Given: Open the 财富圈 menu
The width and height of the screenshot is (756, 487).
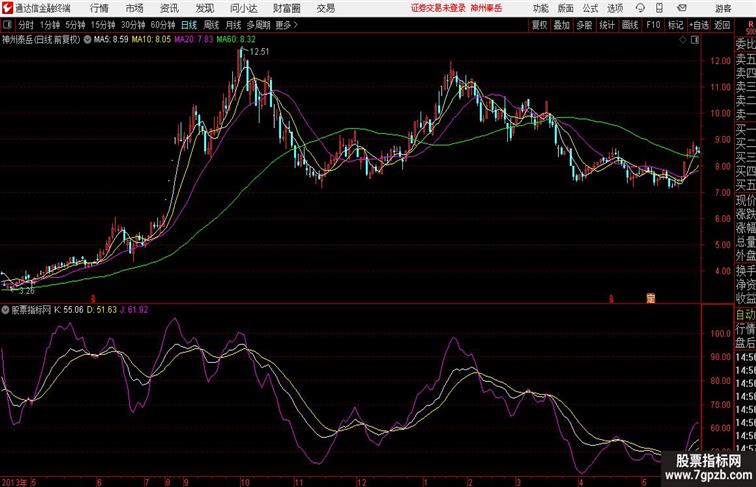Looking at the screenshot, I should click(286, 8).
